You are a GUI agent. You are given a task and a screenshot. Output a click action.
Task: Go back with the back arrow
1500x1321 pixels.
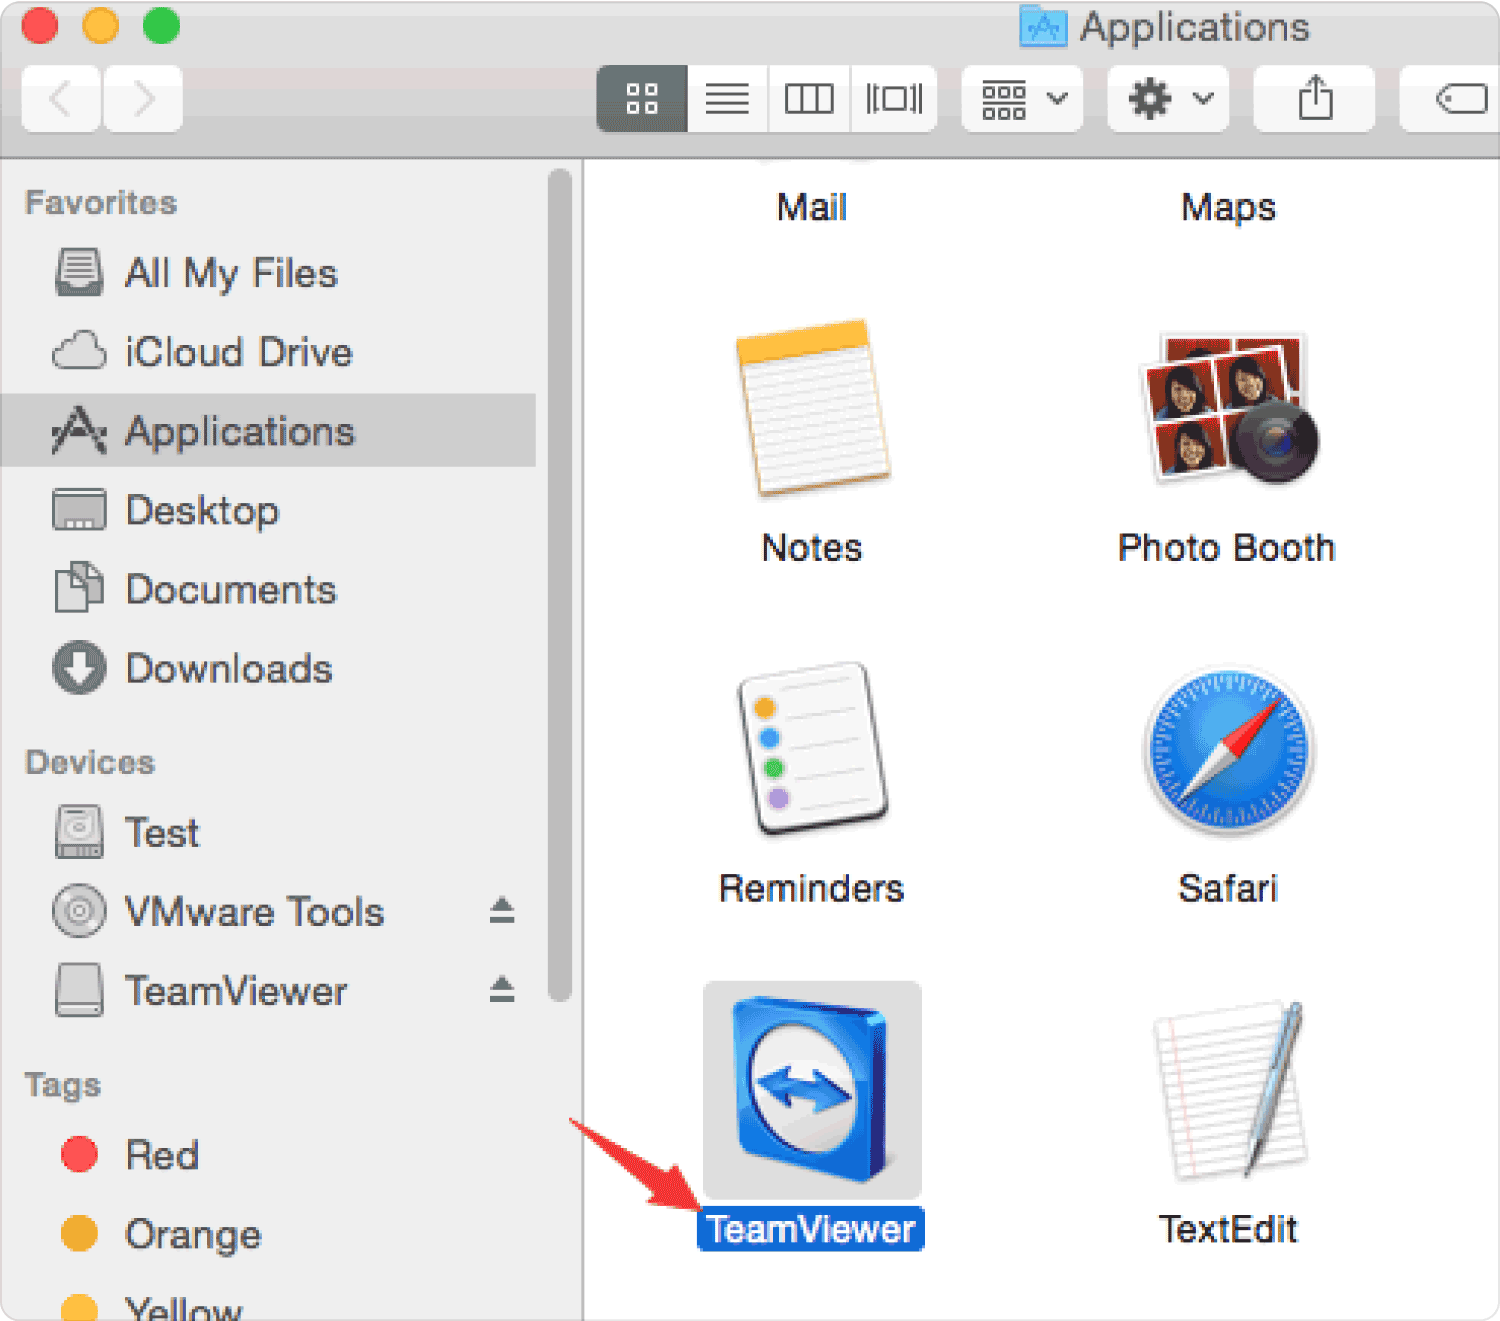coord(61,99)
